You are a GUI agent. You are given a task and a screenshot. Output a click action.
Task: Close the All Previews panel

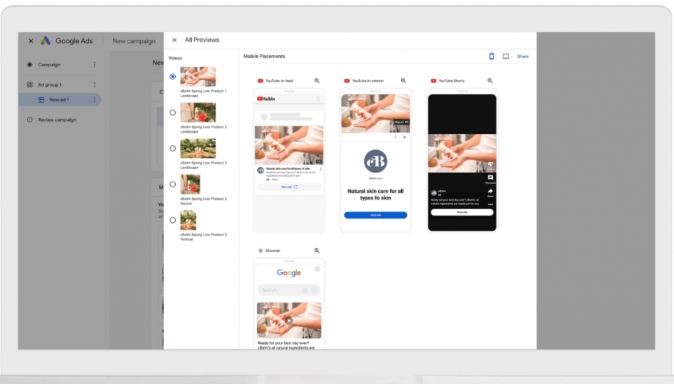click(x=174, y=40)
